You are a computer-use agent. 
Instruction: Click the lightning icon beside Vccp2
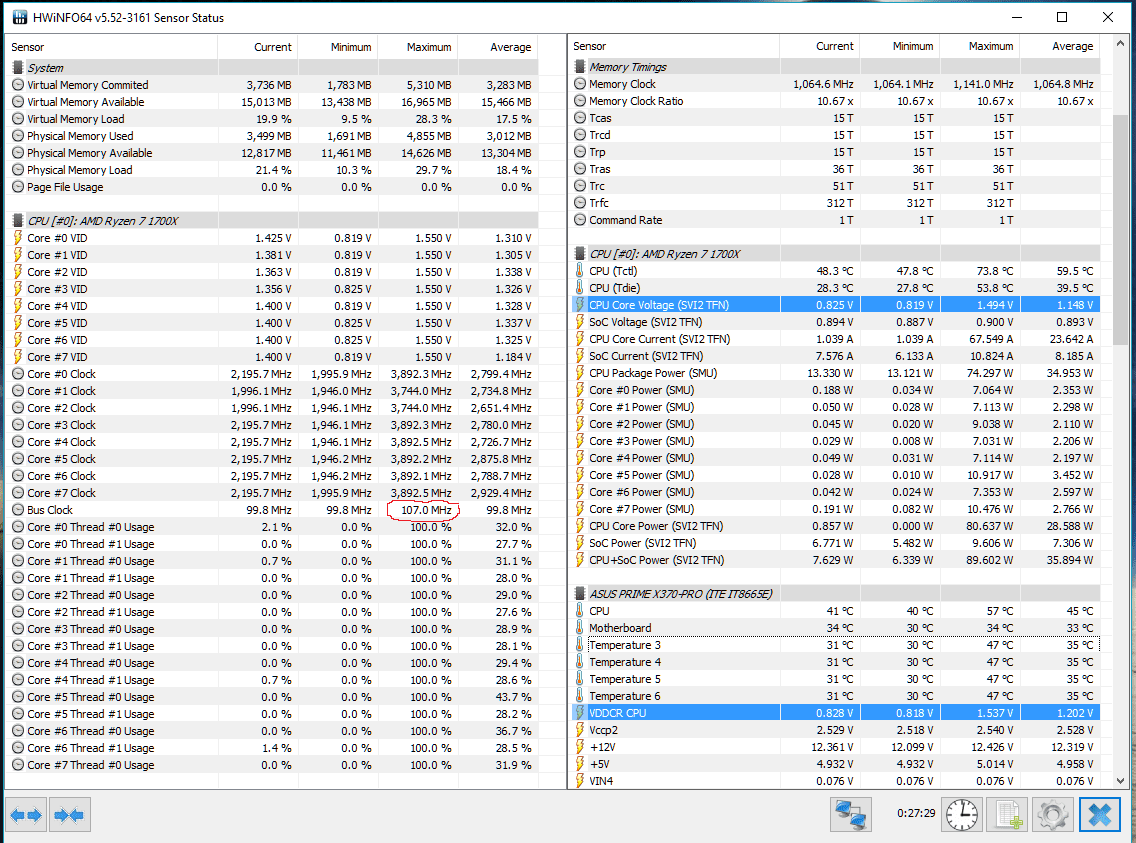(580, 730)
